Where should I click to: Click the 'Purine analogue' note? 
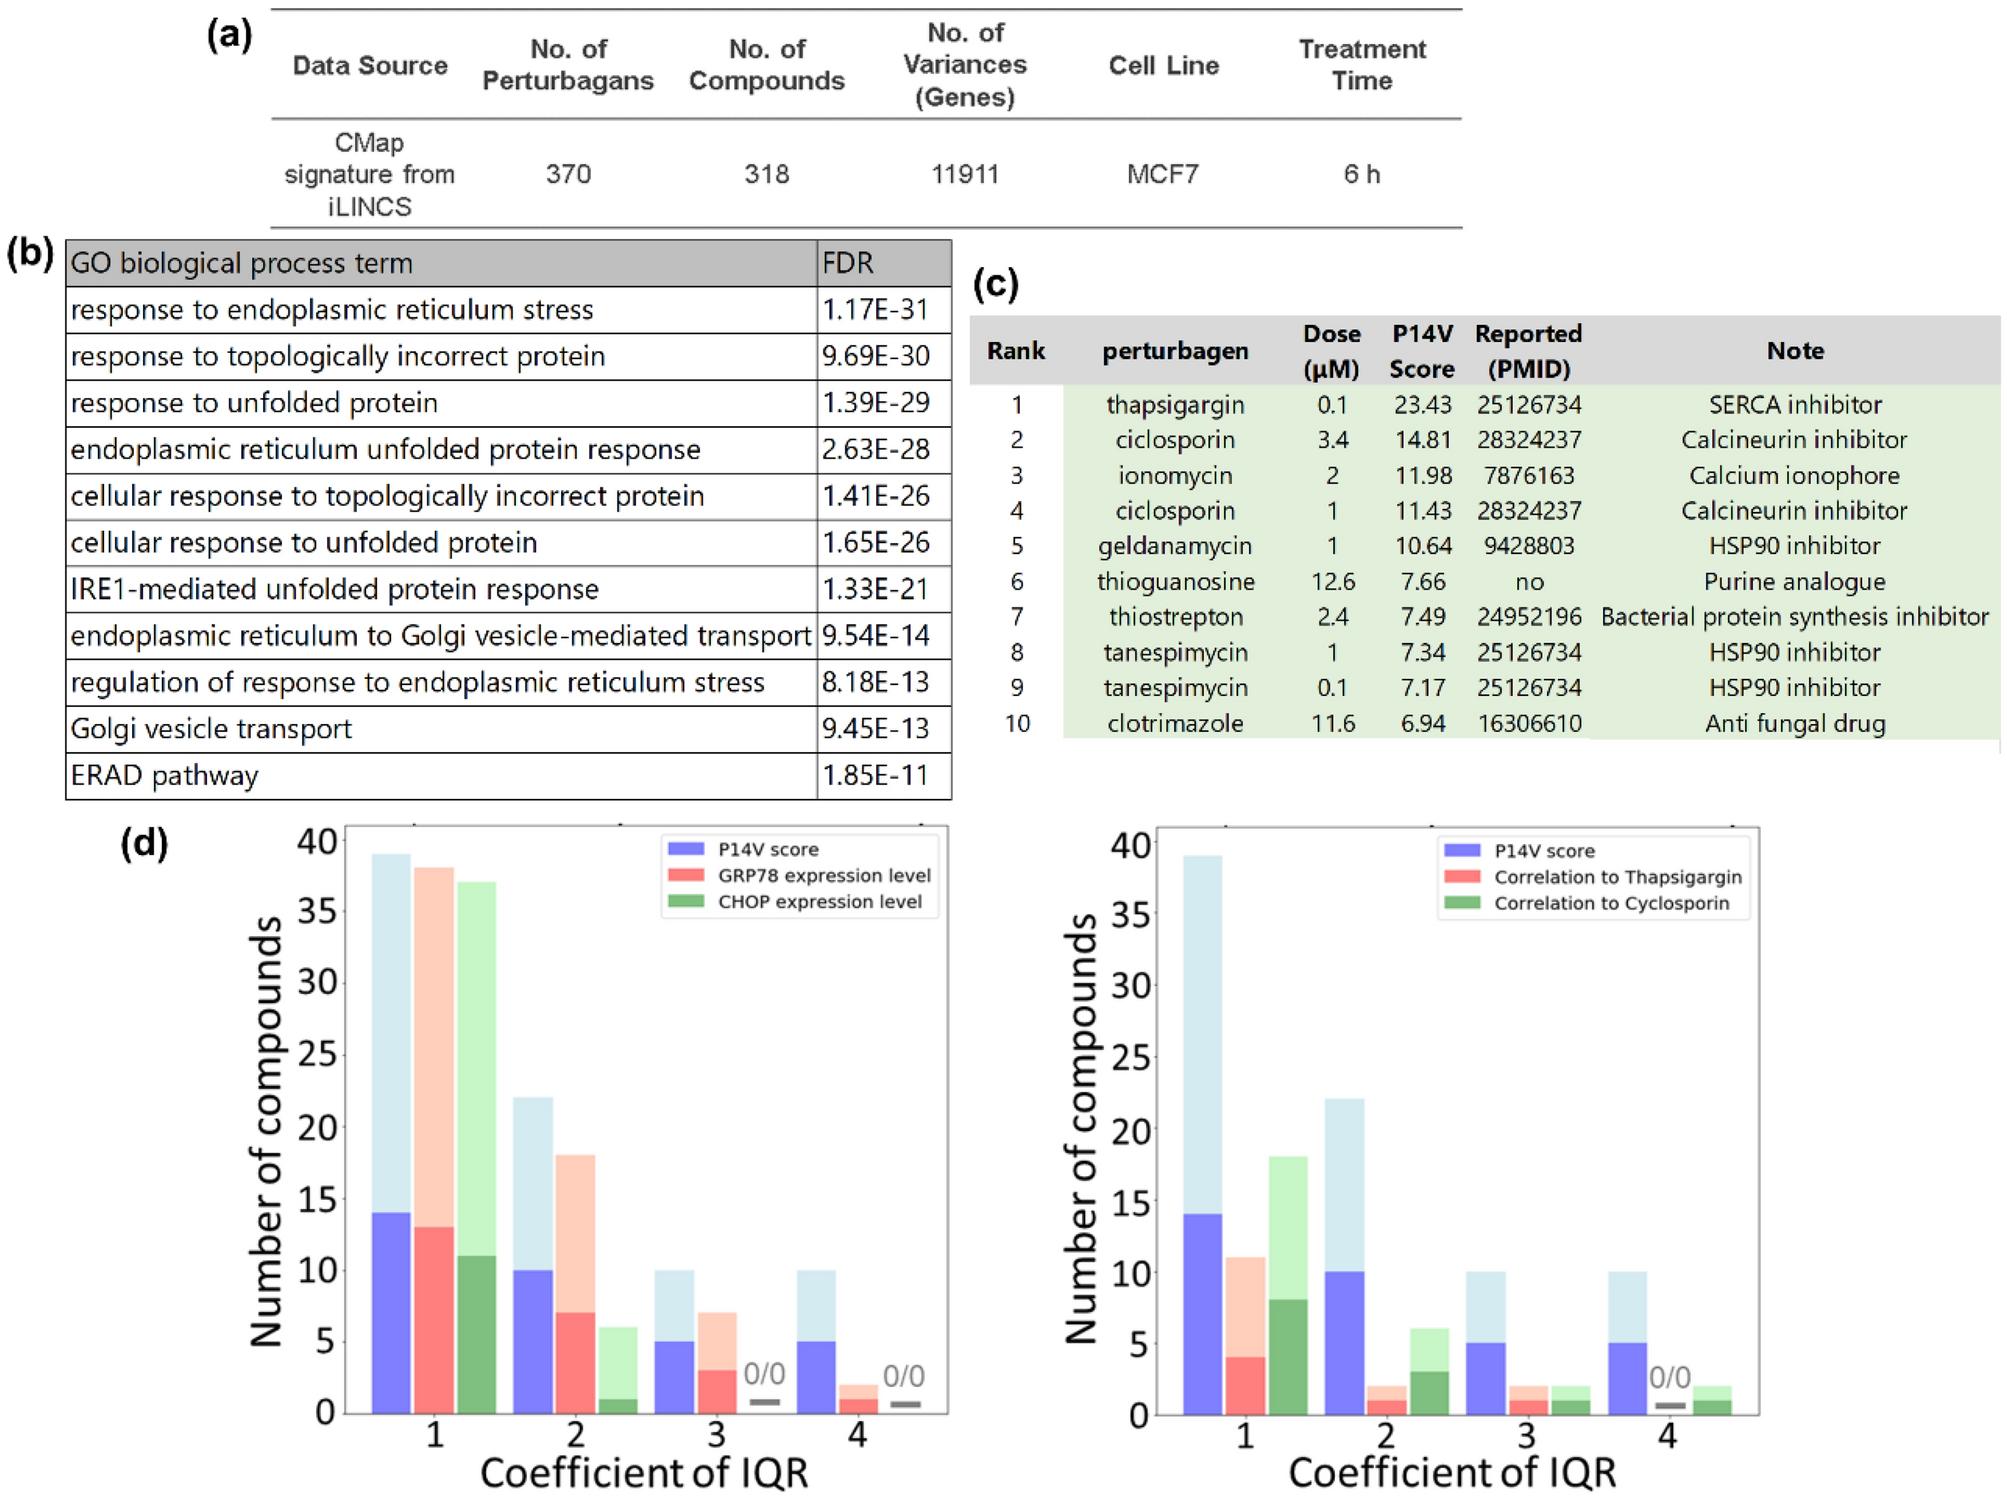point(1795,582)
